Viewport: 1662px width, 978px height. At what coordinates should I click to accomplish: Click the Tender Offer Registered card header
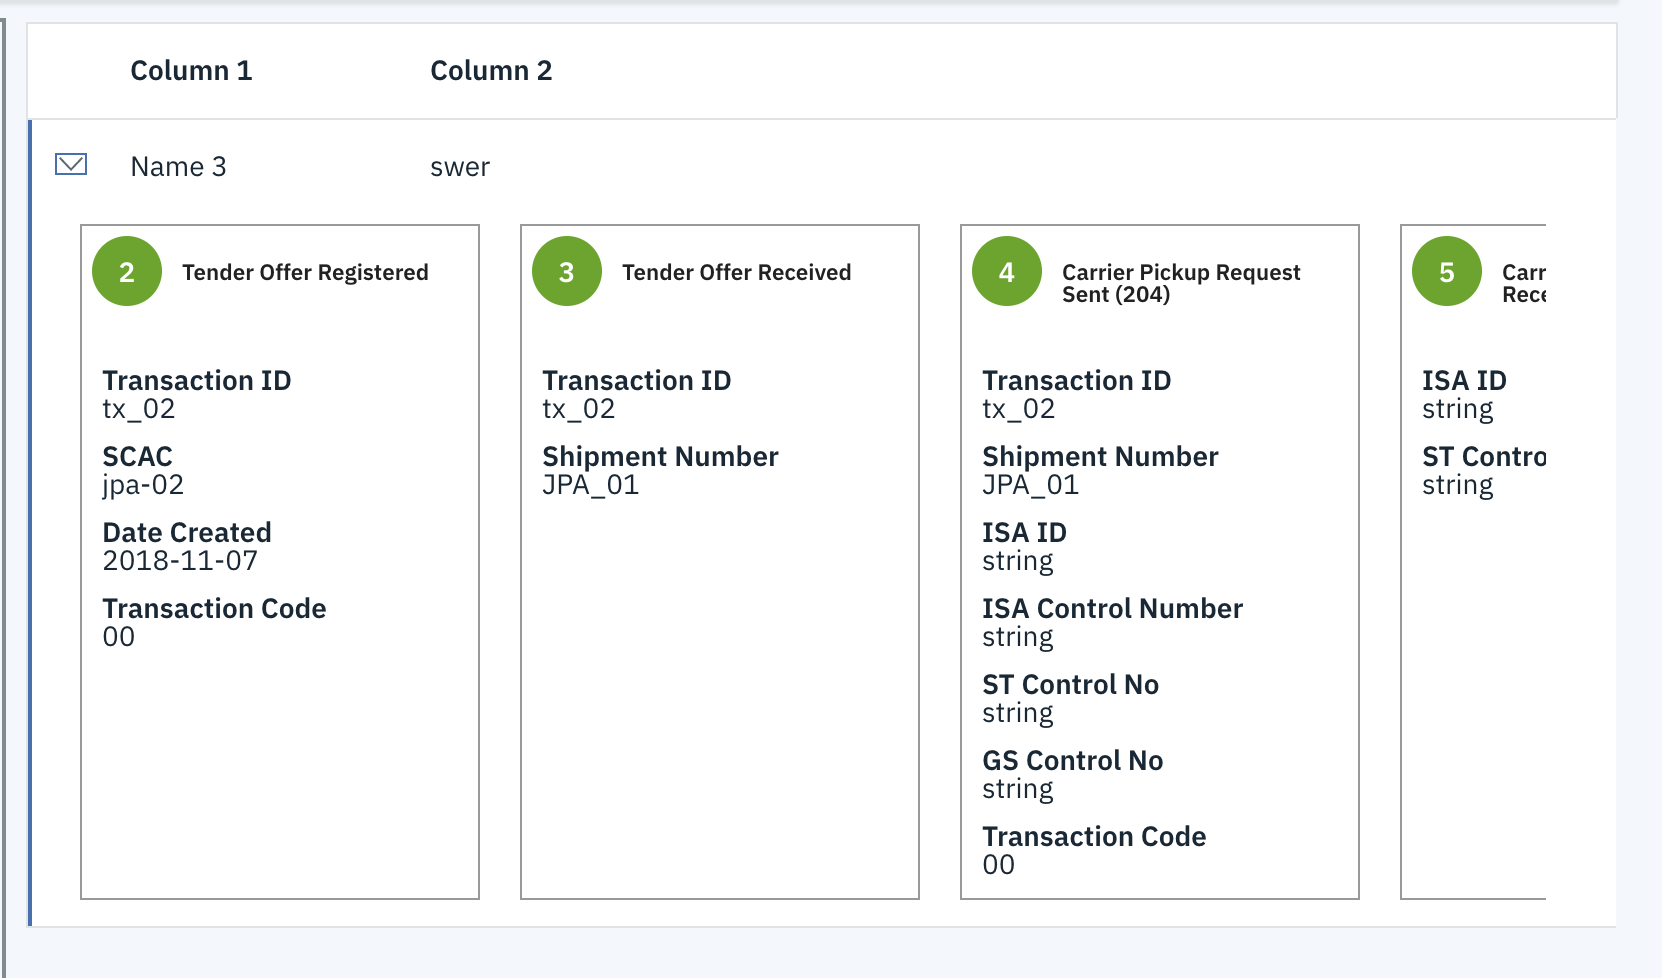pos(306,271)
